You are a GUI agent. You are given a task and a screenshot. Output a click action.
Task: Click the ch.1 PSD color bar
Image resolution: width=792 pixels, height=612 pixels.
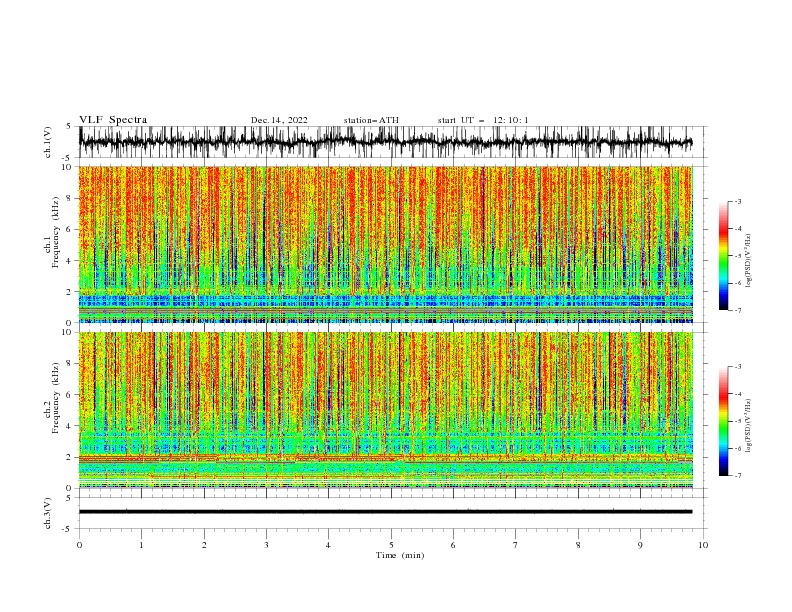pyautogui.click(x=723, y=256)
